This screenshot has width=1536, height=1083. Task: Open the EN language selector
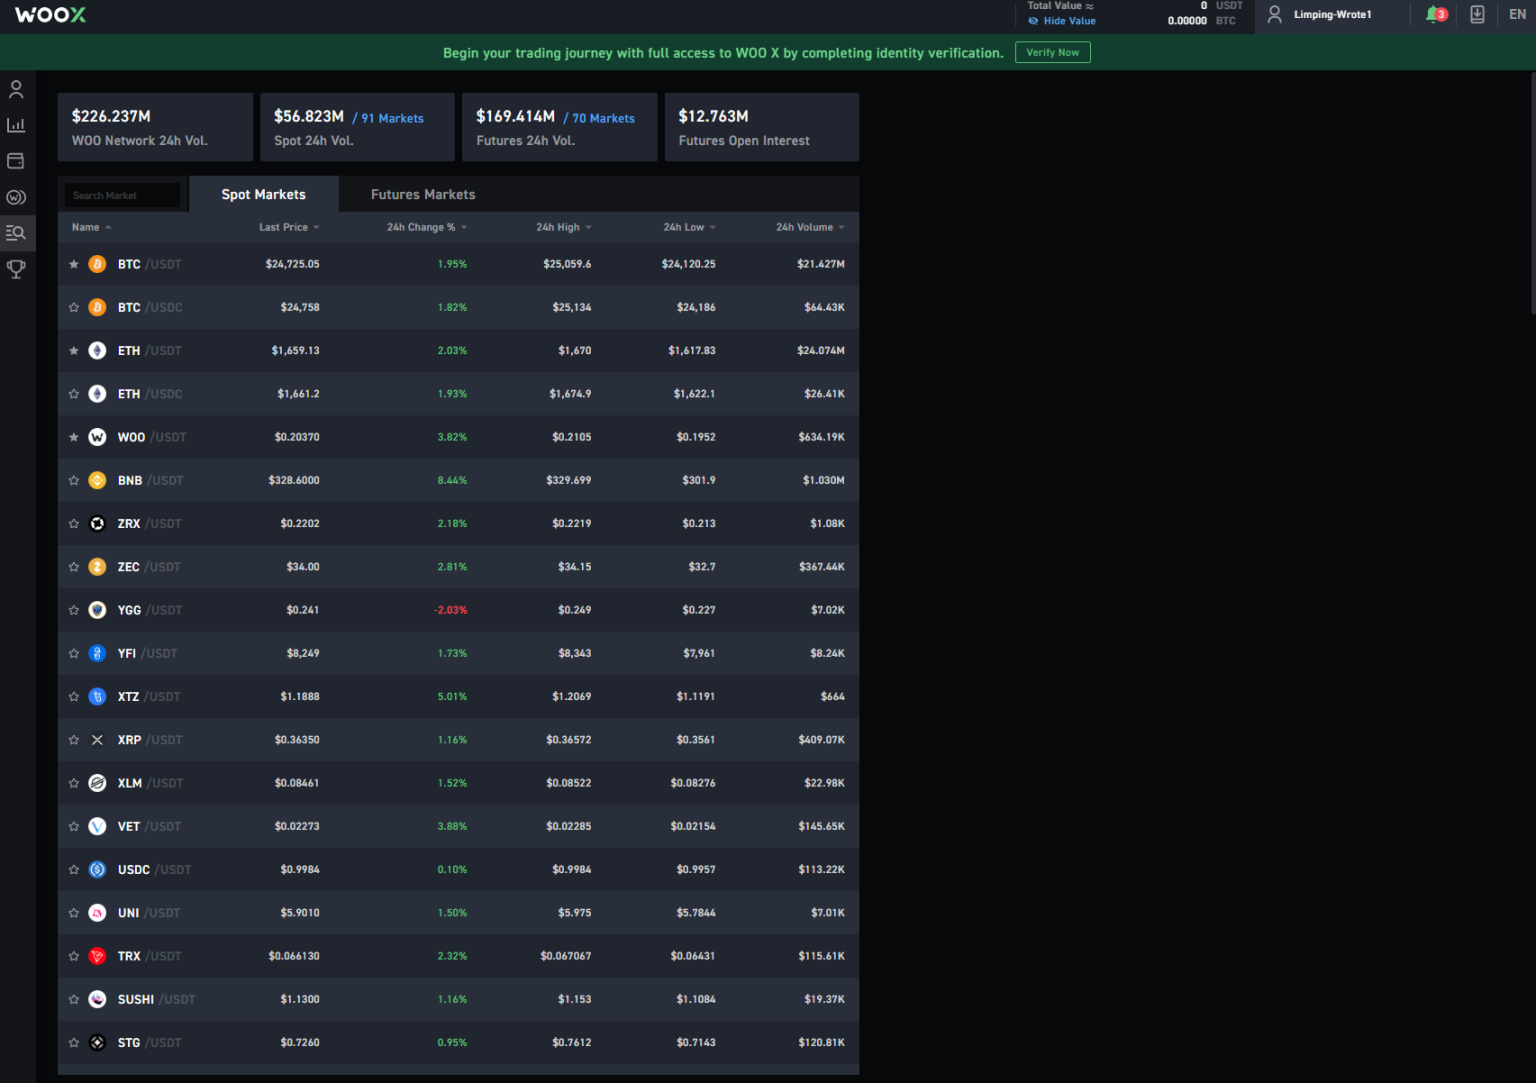click(1517, 15)
